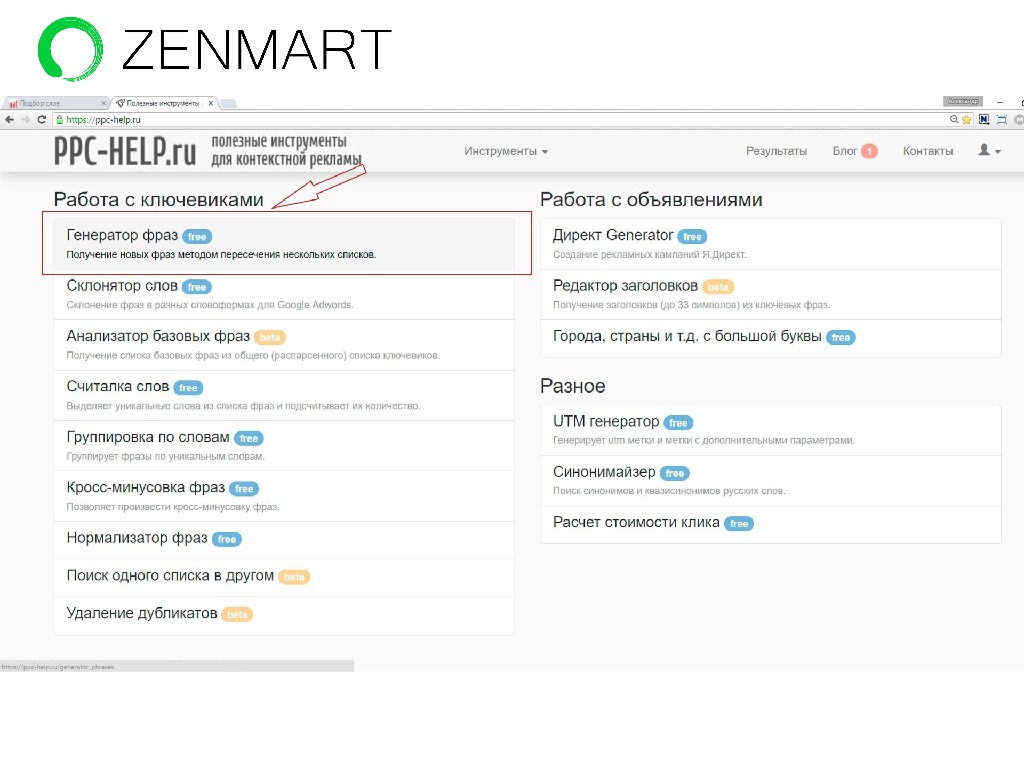Open the 'Результаты' menu item

pyautogui.click(x=776, y=151)
